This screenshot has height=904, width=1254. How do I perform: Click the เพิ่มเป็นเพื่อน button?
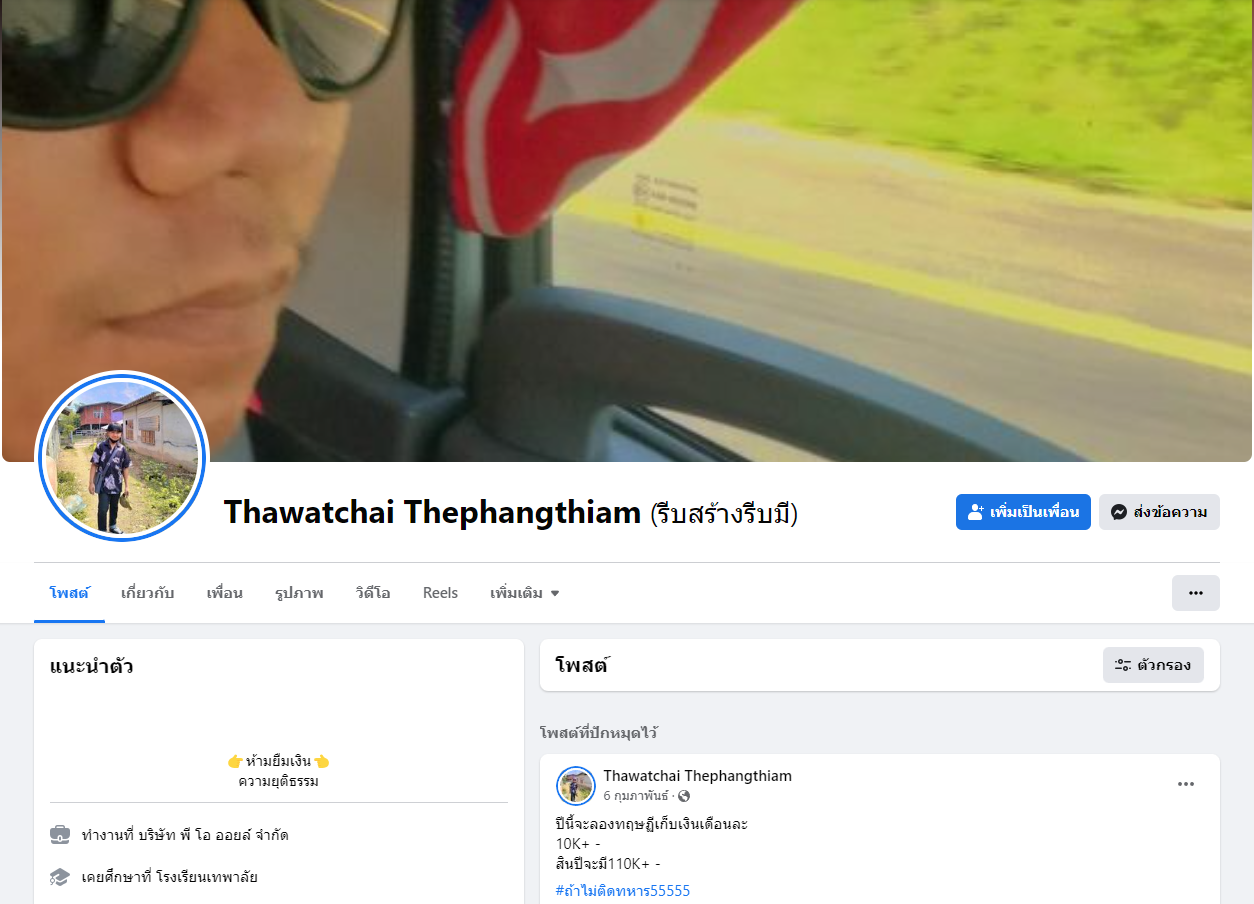pyautogui.click(x=1023, y=512)
